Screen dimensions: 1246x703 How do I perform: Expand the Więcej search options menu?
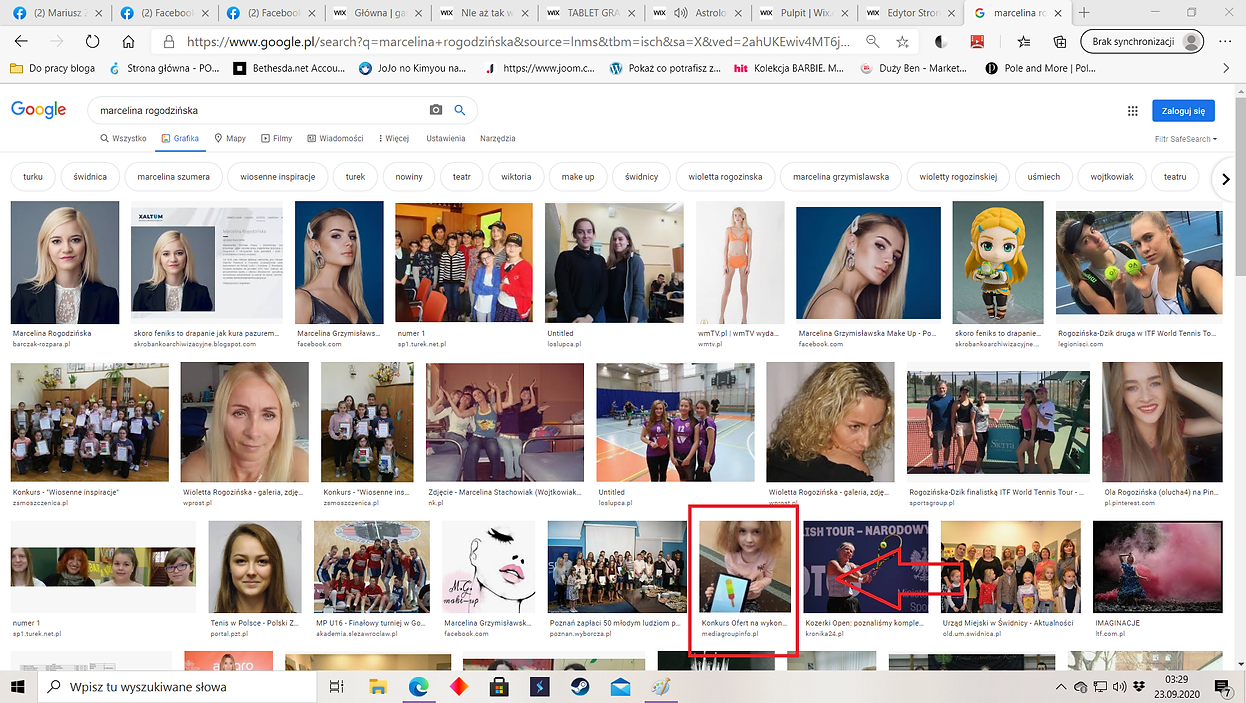(x=392, y=139)
